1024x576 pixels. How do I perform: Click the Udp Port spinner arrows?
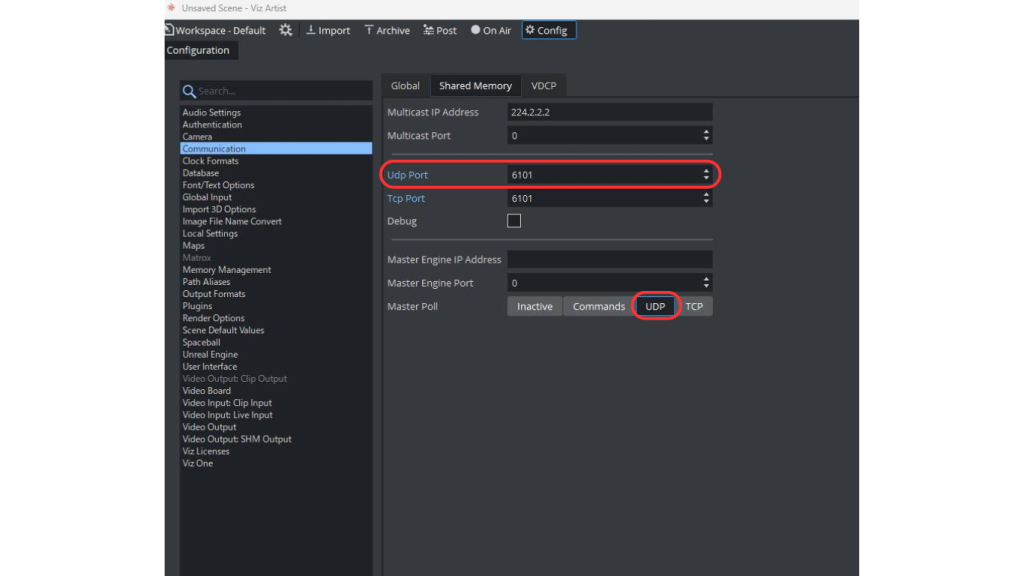(706, 175)
